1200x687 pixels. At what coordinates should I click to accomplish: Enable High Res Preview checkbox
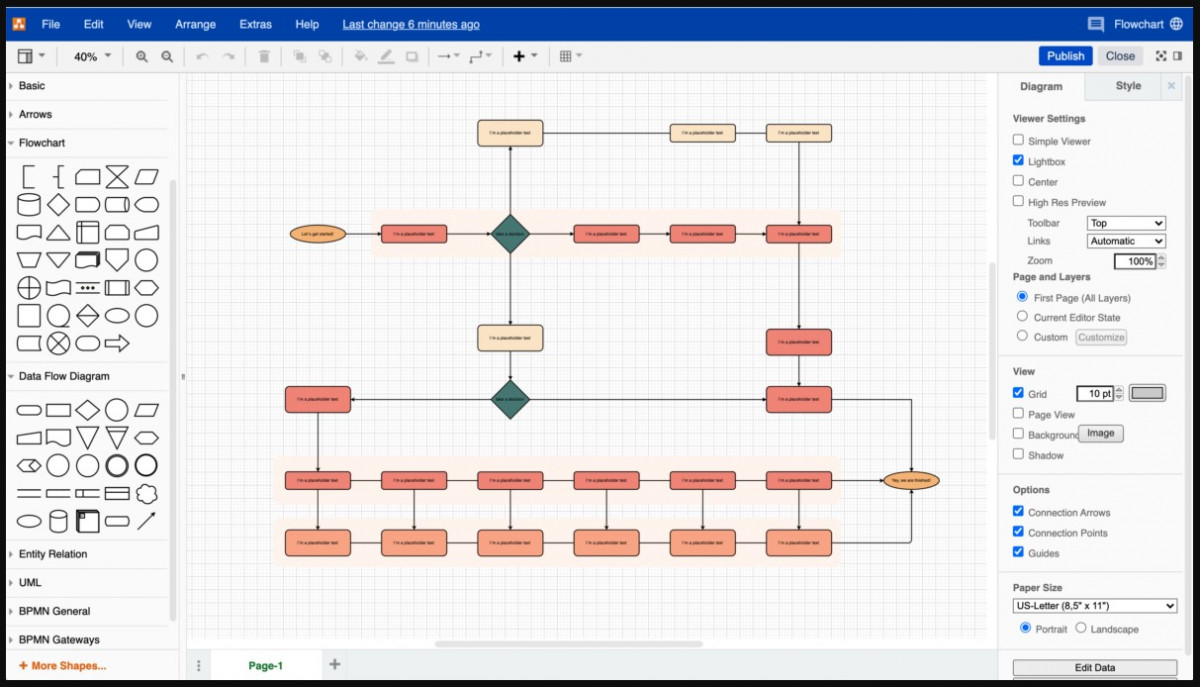coord(1018,201)
